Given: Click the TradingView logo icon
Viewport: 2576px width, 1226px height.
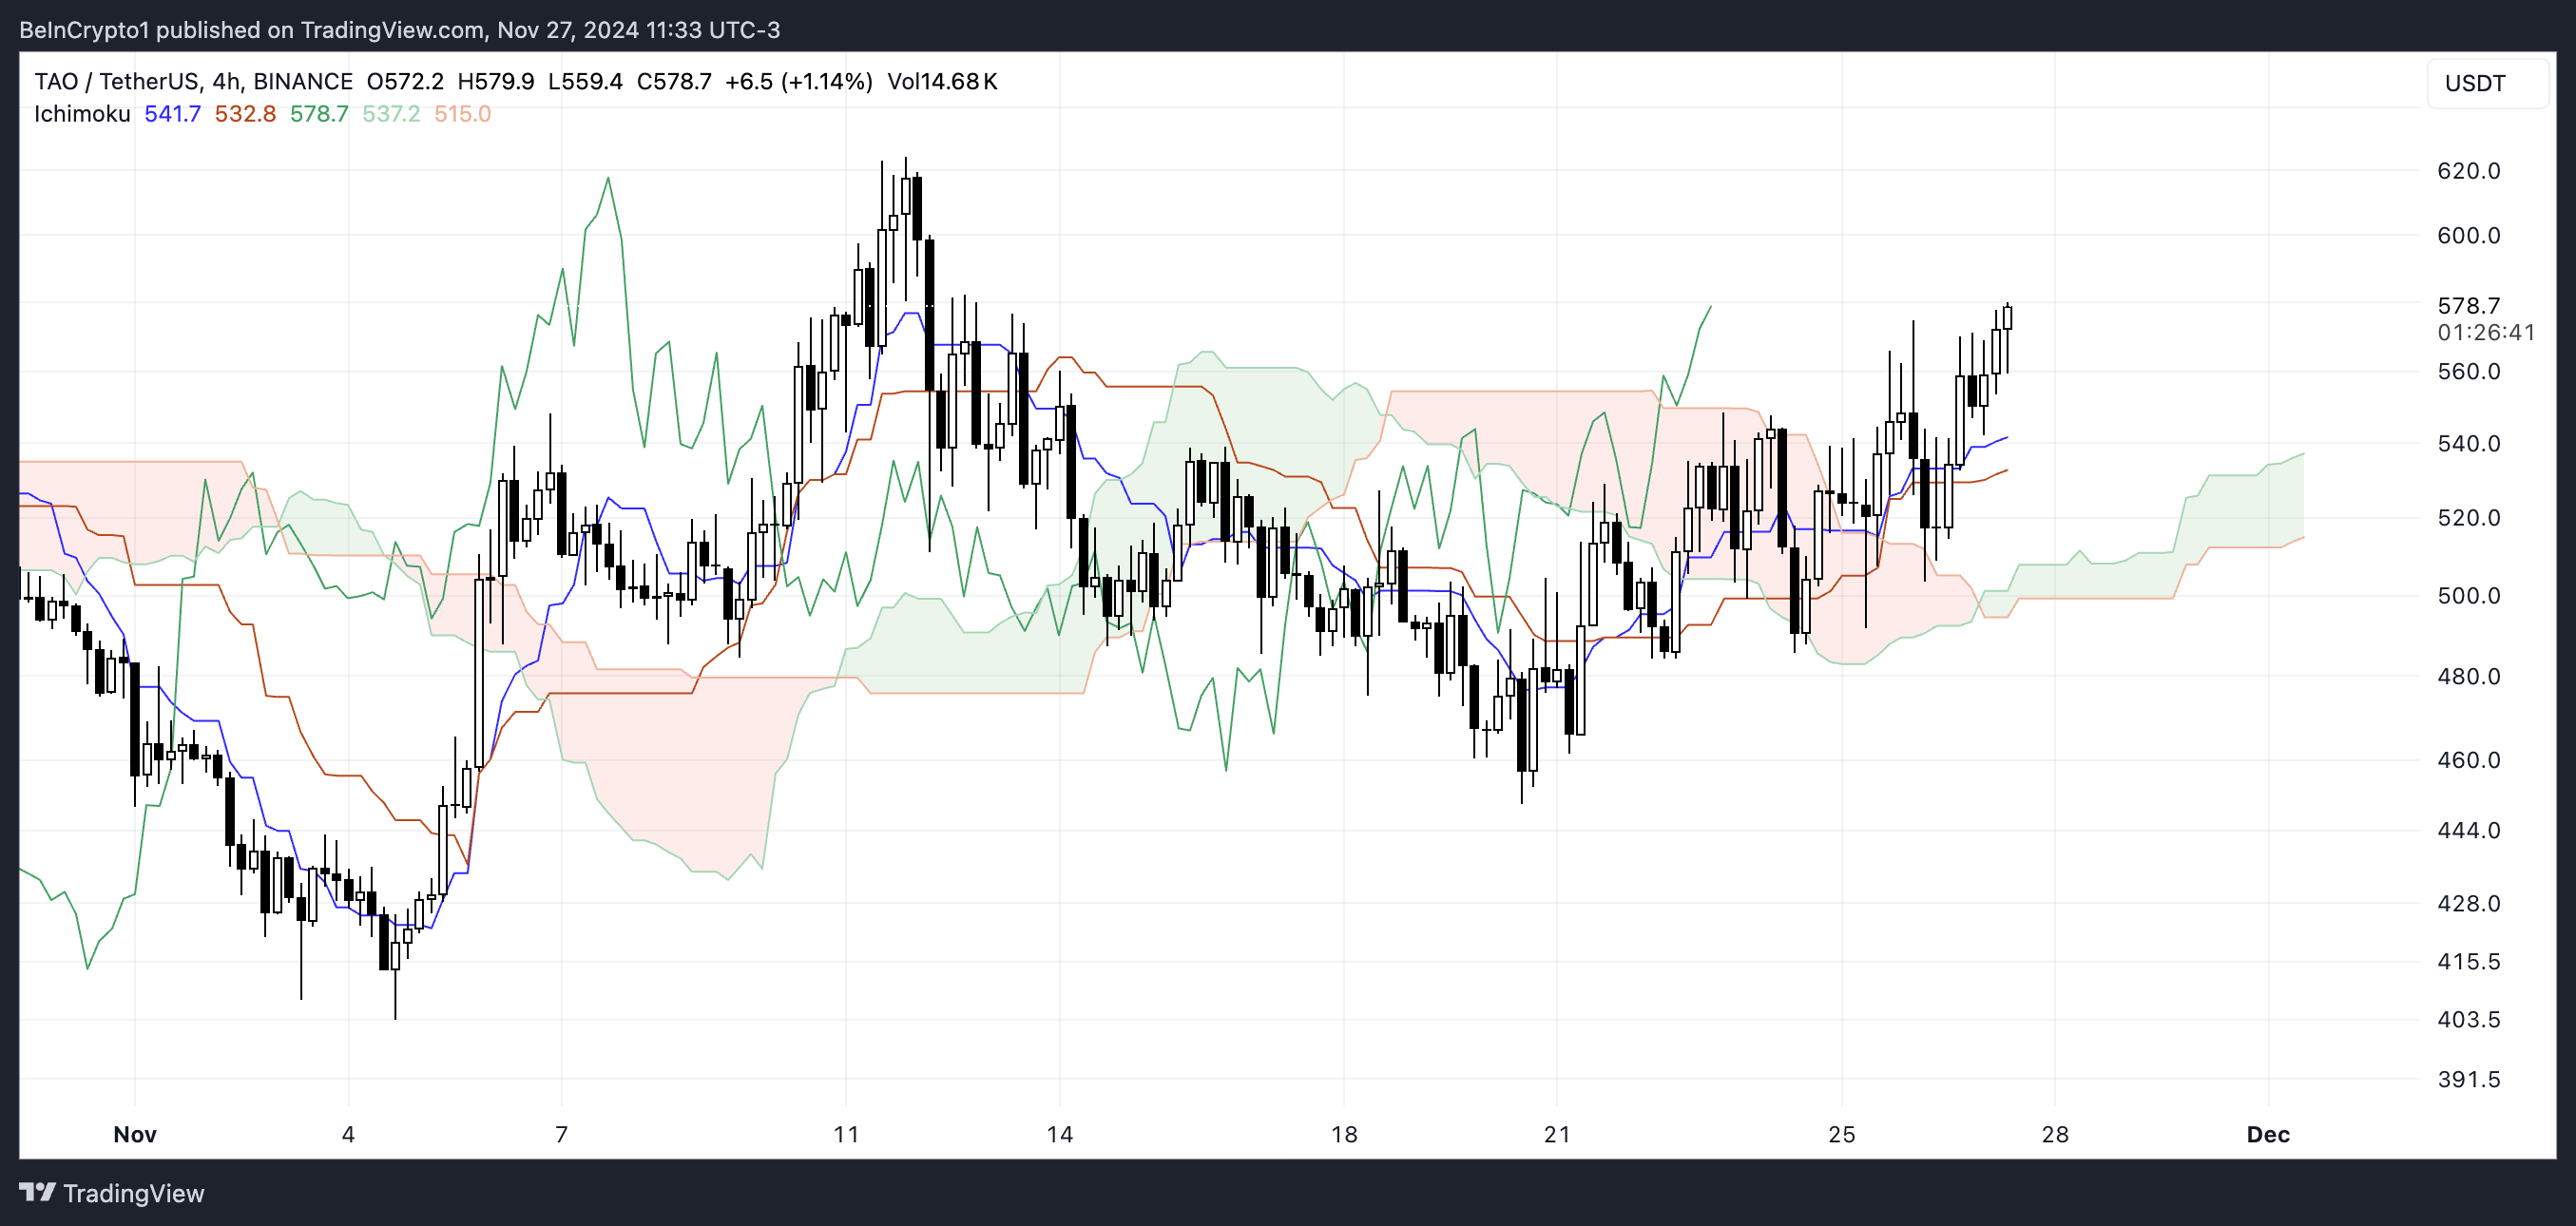Looking at the screenshot, I should pyautogui.click(x=37, y=1192).
